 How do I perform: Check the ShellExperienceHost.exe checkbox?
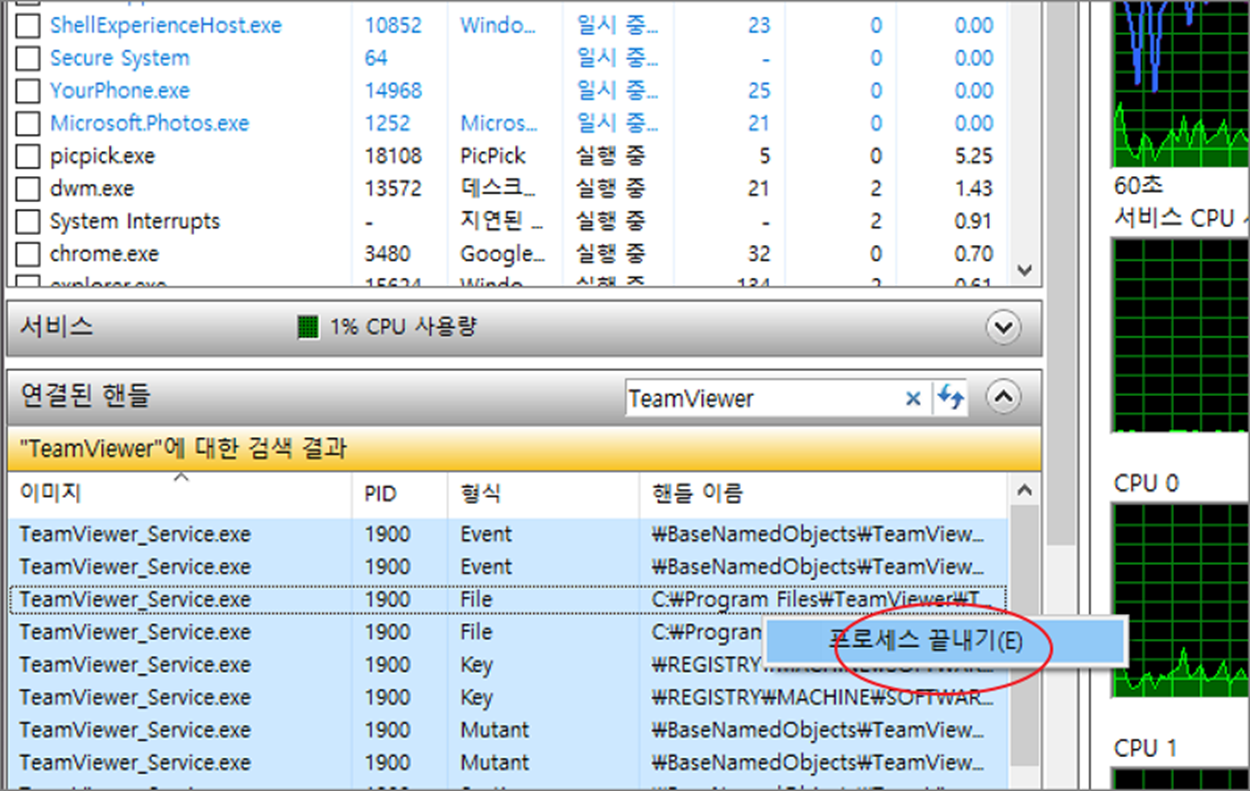pos(29,25)
